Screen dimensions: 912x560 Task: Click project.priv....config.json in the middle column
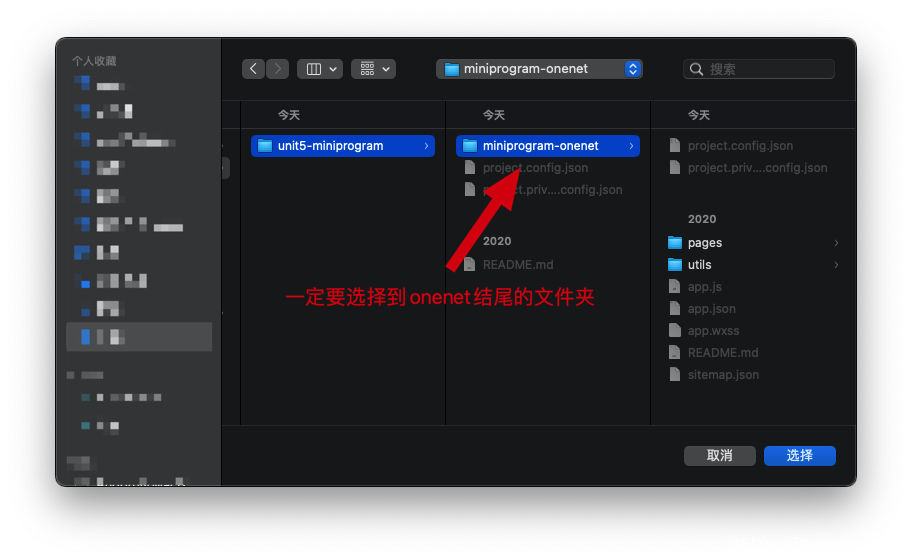click(x=553, y=190)
